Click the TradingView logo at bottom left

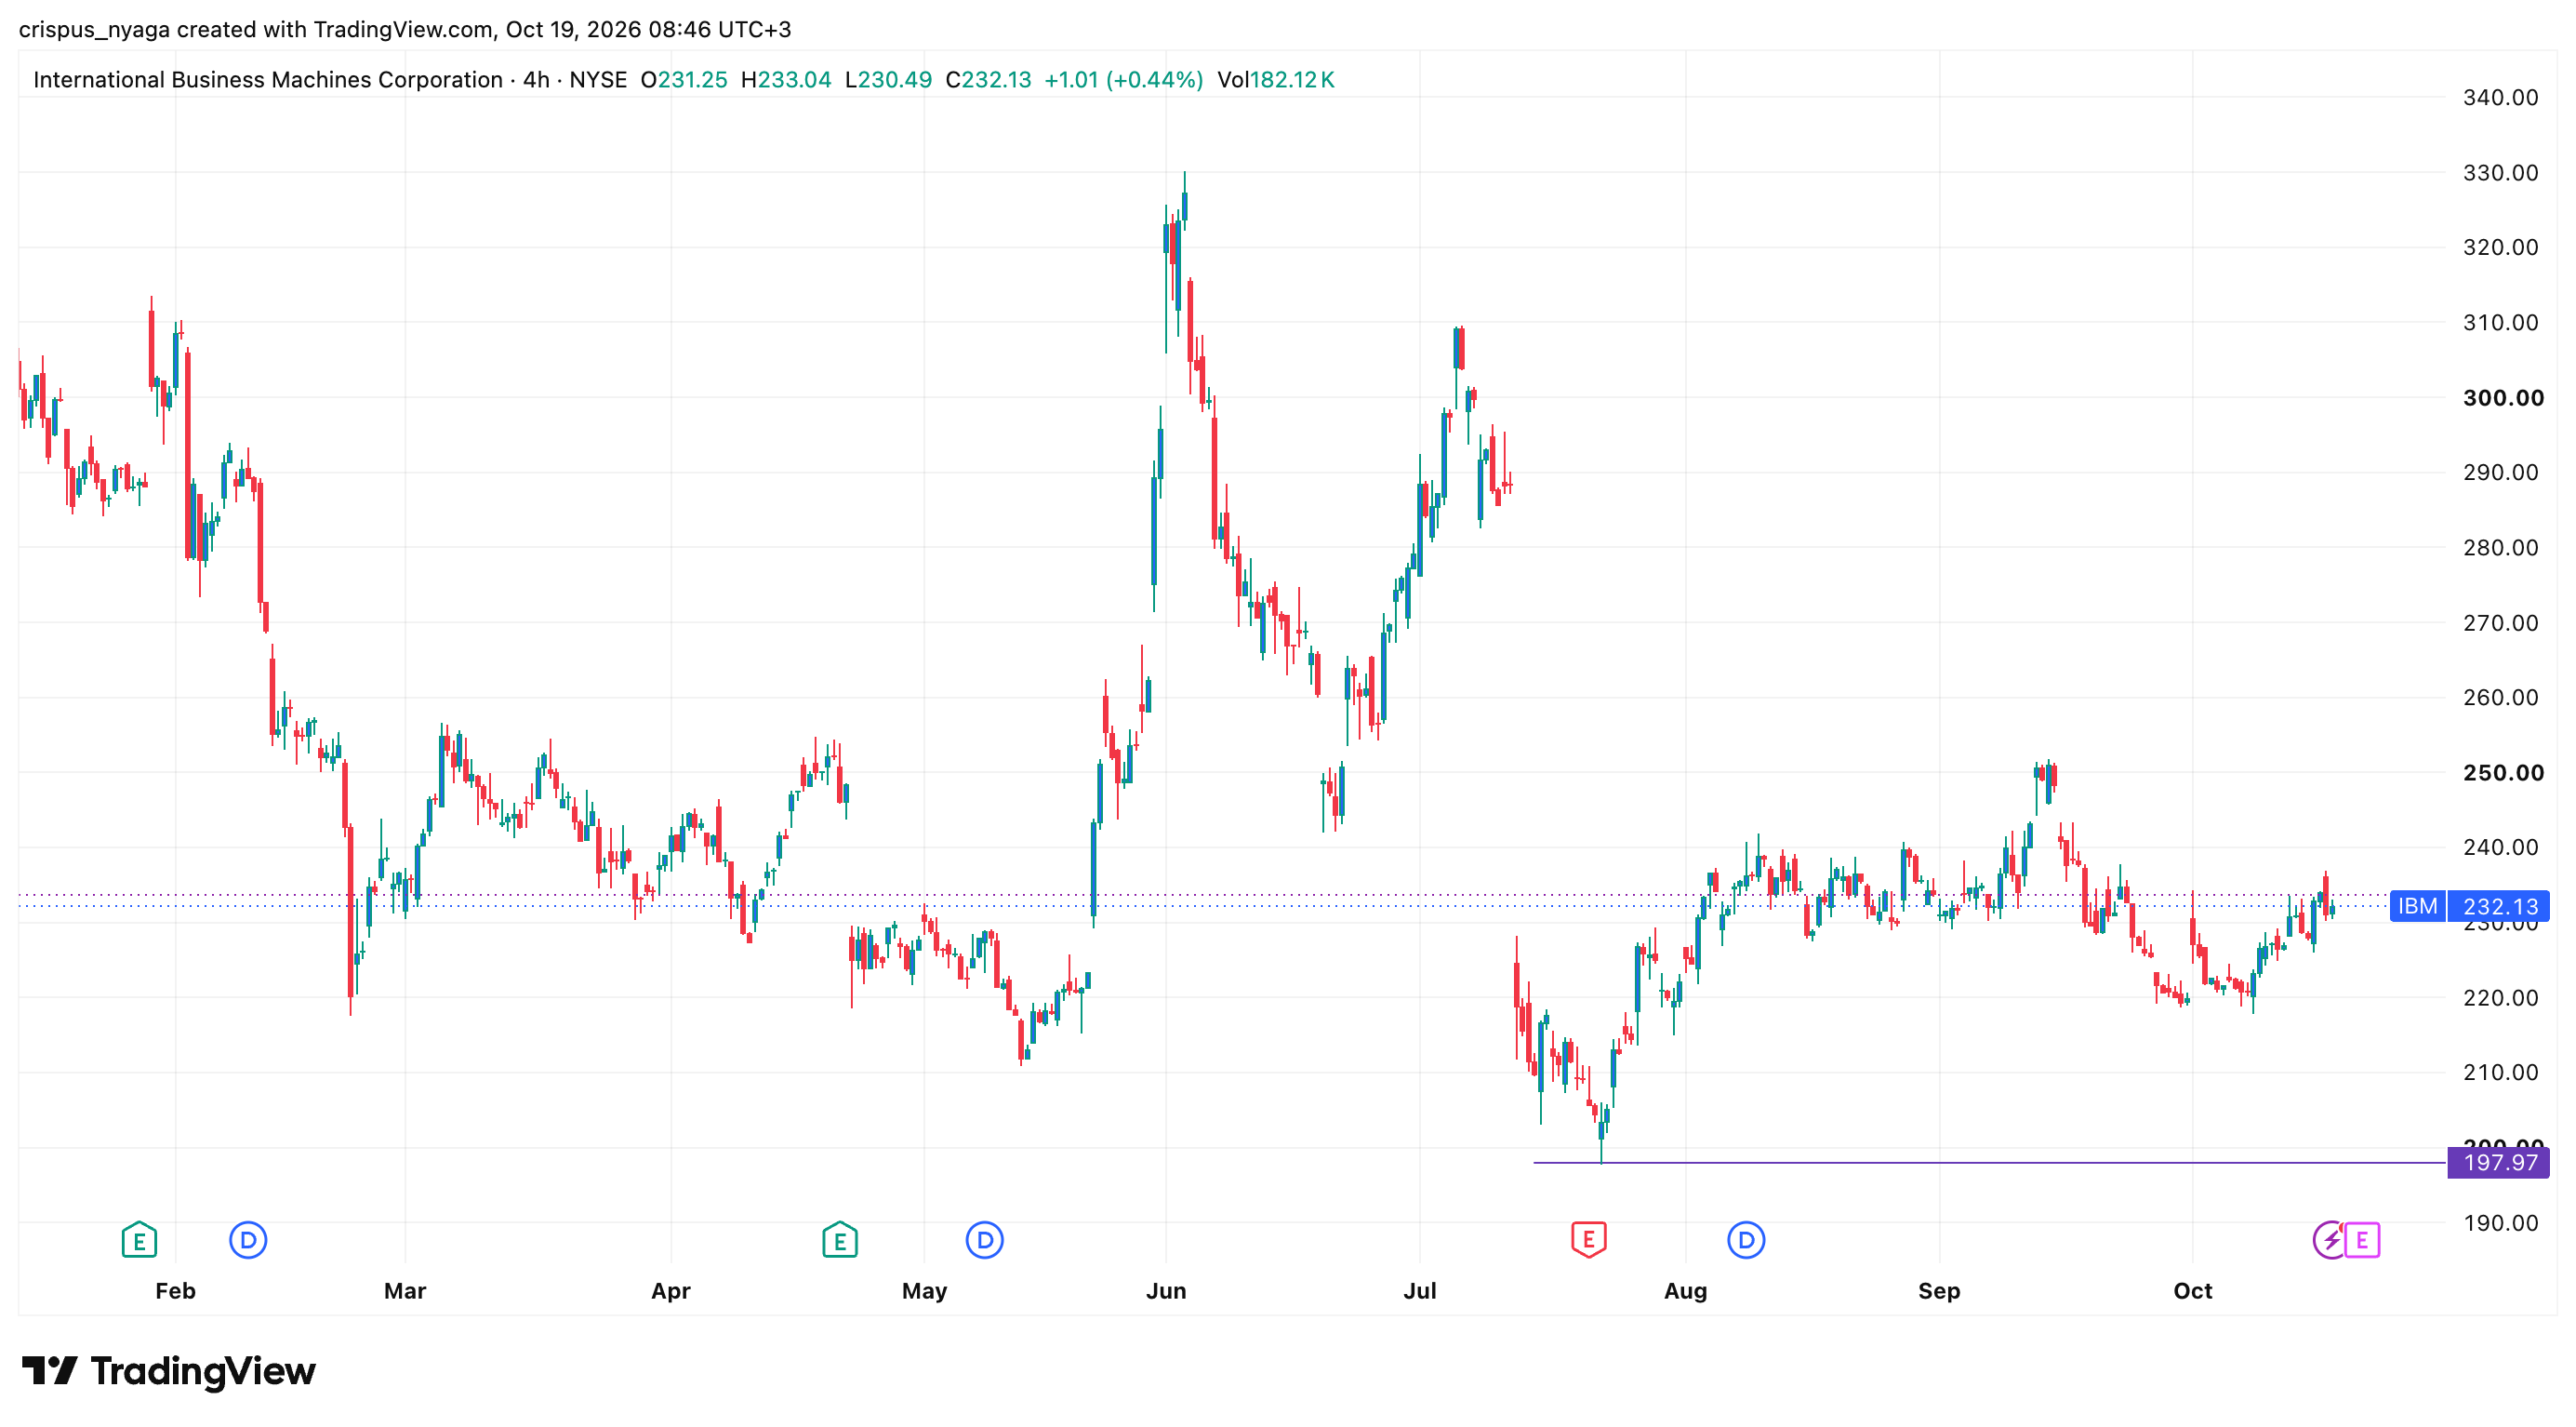(x=169, y=1371)
